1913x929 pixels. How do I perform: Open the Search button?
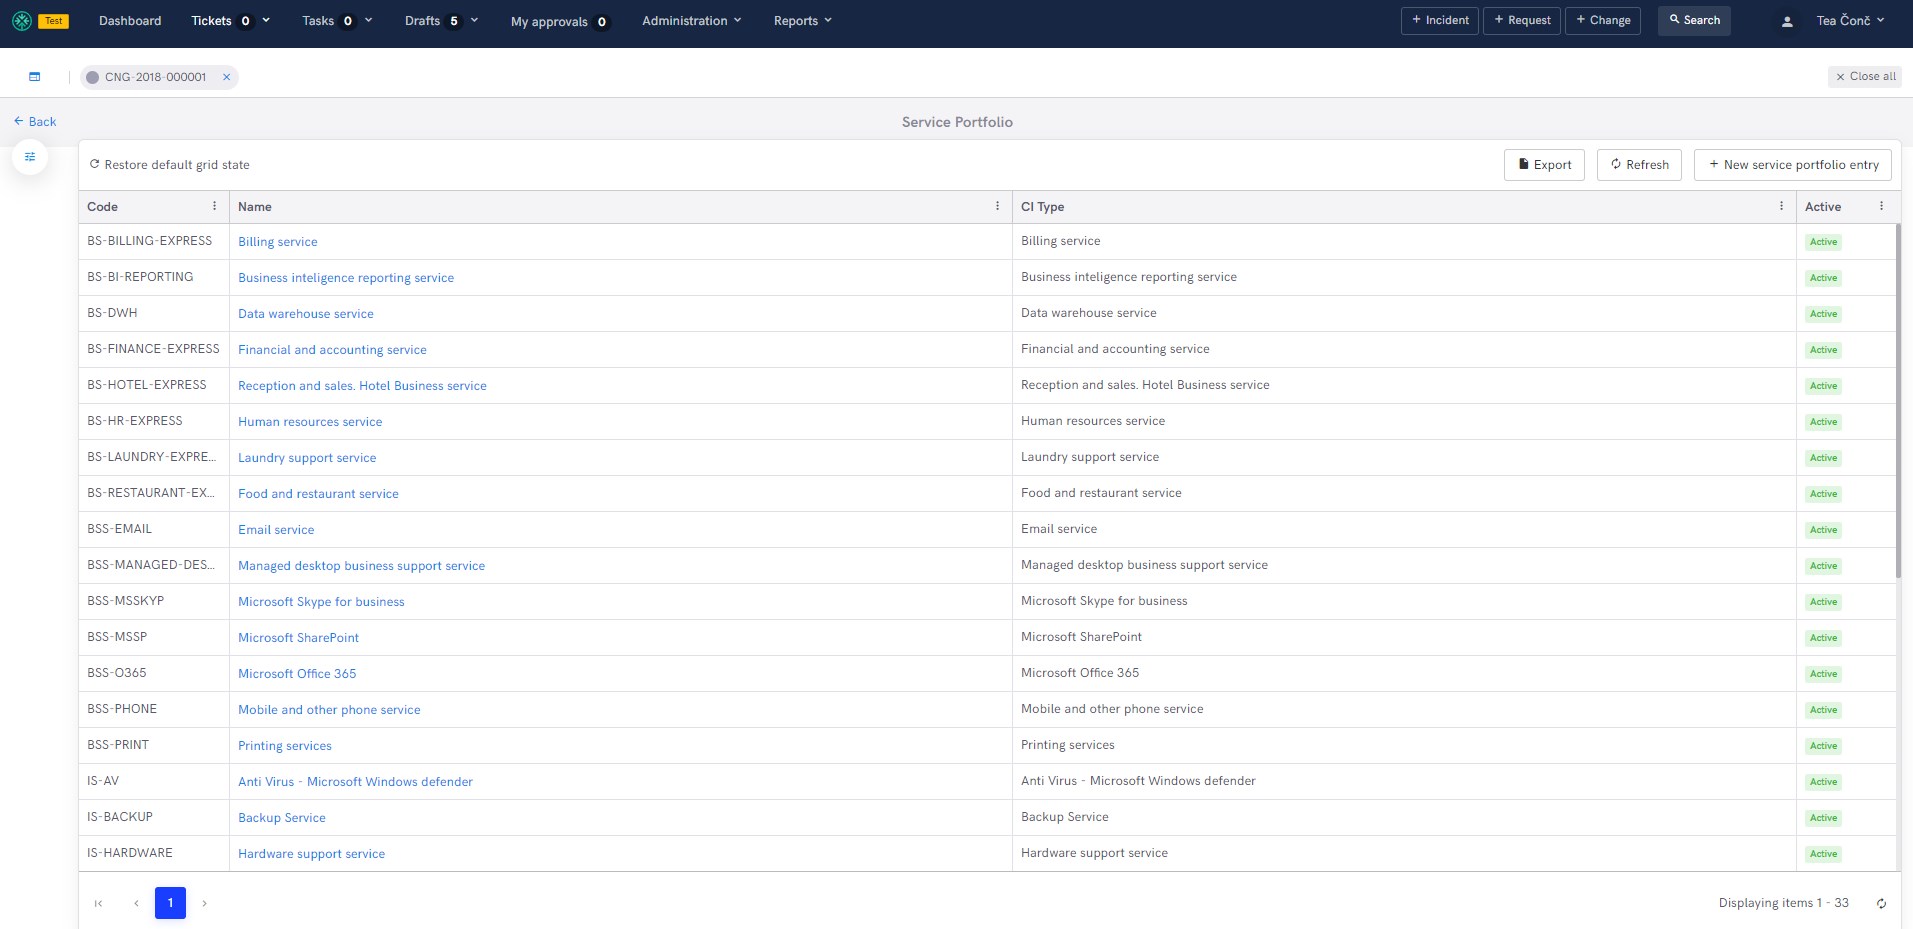1694,21
